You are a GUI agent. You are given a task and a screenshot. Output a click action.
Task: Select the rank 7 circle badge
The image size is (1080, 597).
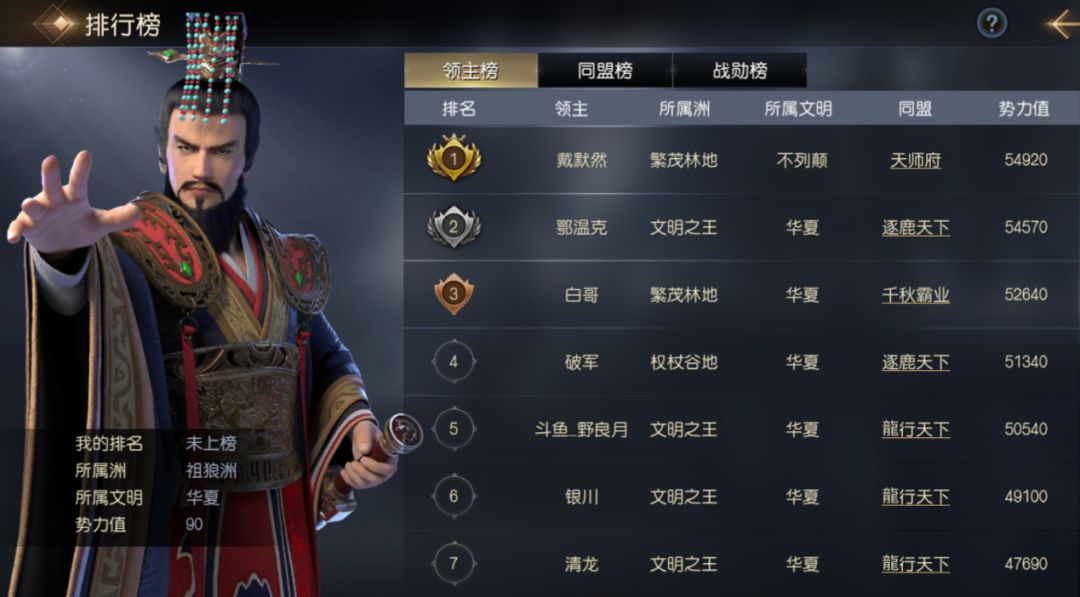pyautogui.click(x=454, y=564)
